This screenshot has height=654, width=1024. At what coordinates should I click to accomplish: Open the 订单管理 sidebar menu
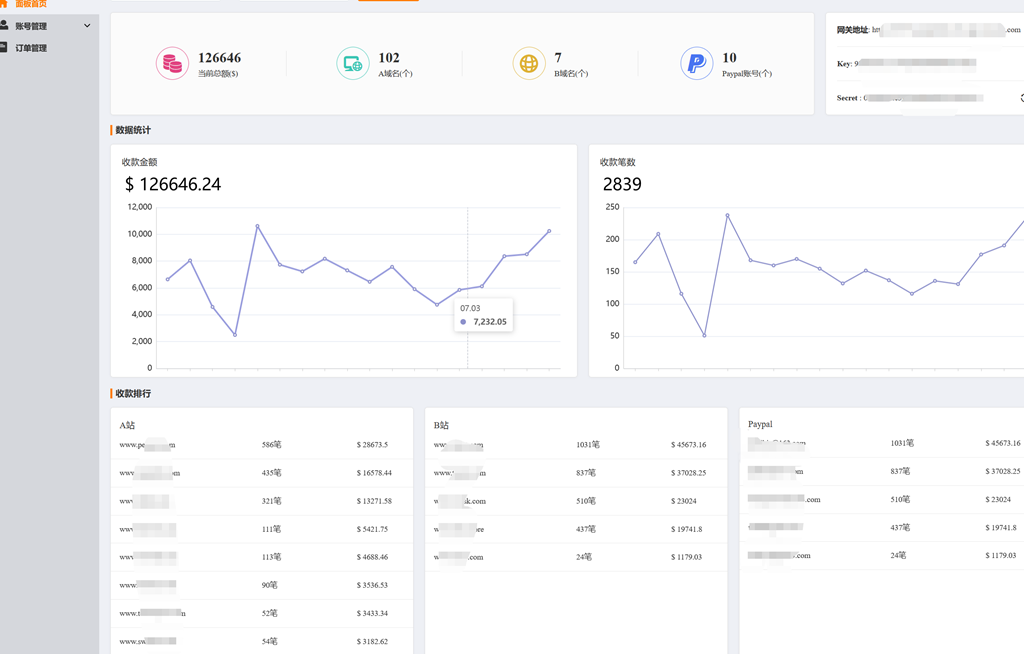(x=30, y=48)
